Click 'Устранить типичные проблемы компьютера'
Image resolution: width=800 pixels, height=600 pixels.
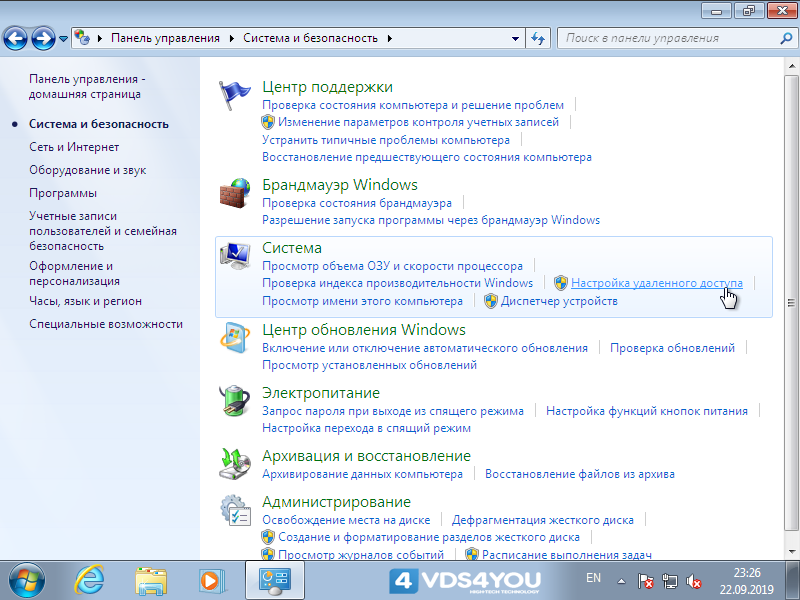click(386, 140)
